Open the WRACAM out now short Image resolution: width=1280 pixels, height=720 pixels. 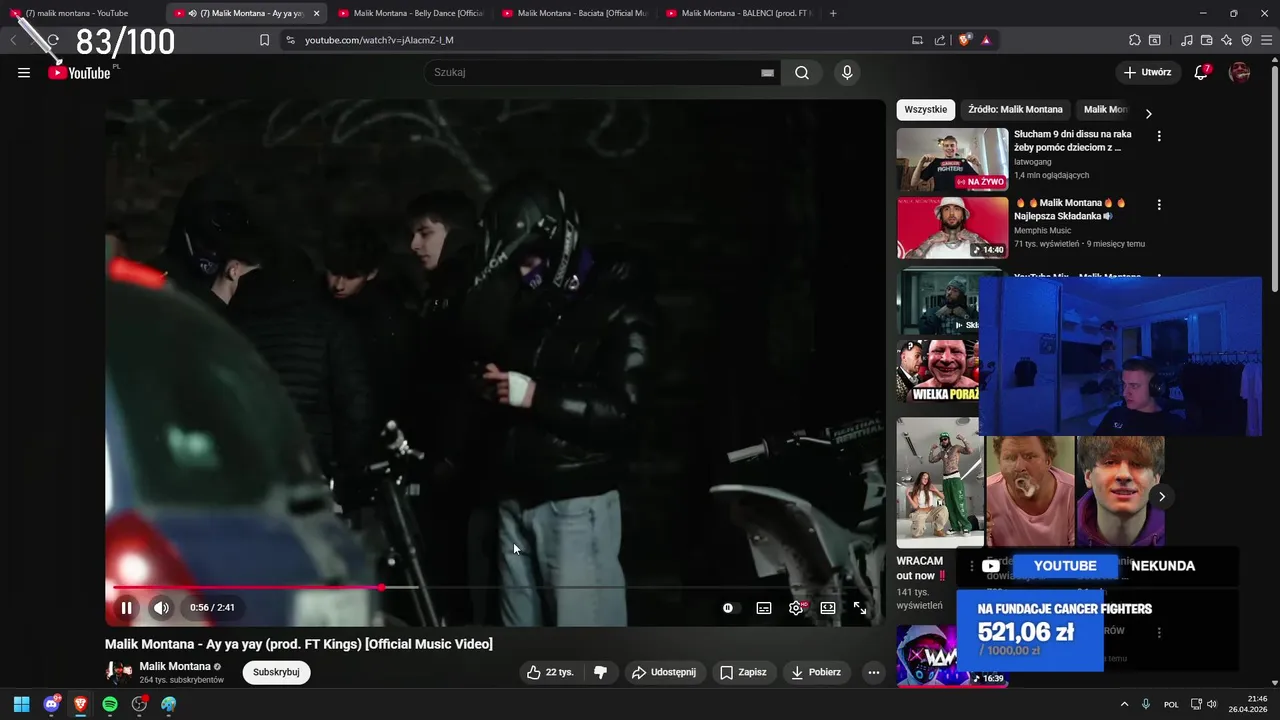[x=940, y=483]
